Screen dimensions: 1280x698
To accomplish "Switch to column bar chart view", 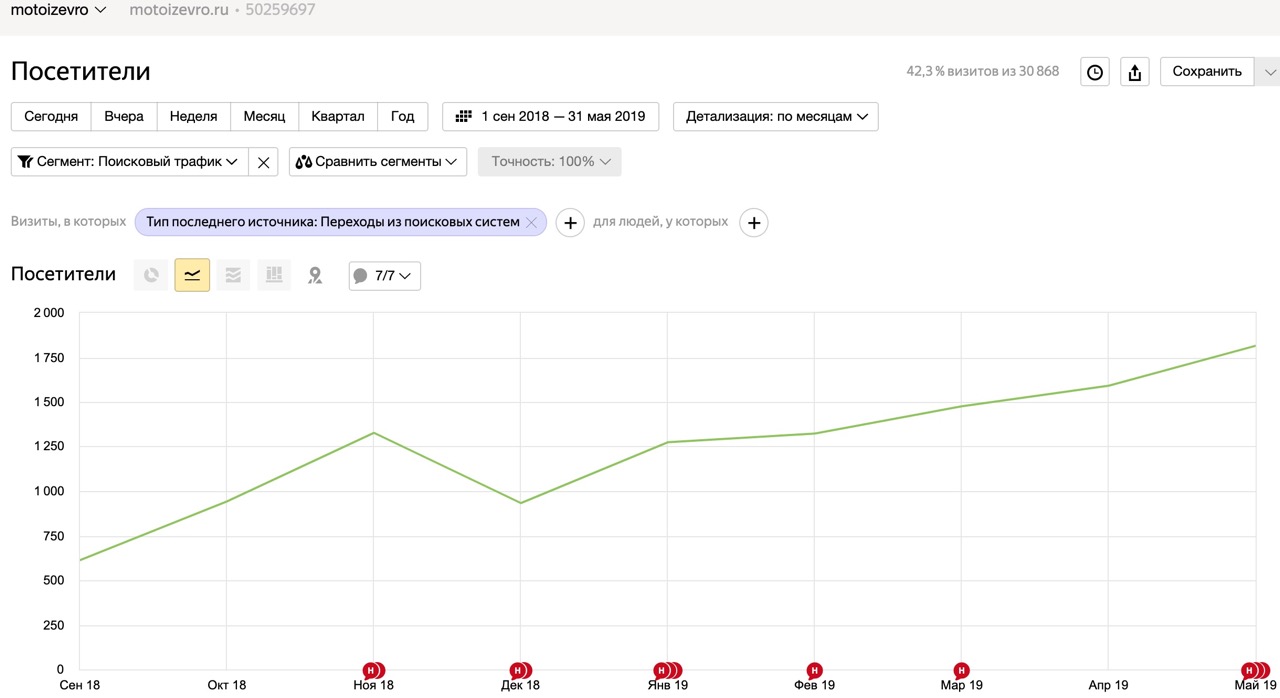I will tap(274, 275).
